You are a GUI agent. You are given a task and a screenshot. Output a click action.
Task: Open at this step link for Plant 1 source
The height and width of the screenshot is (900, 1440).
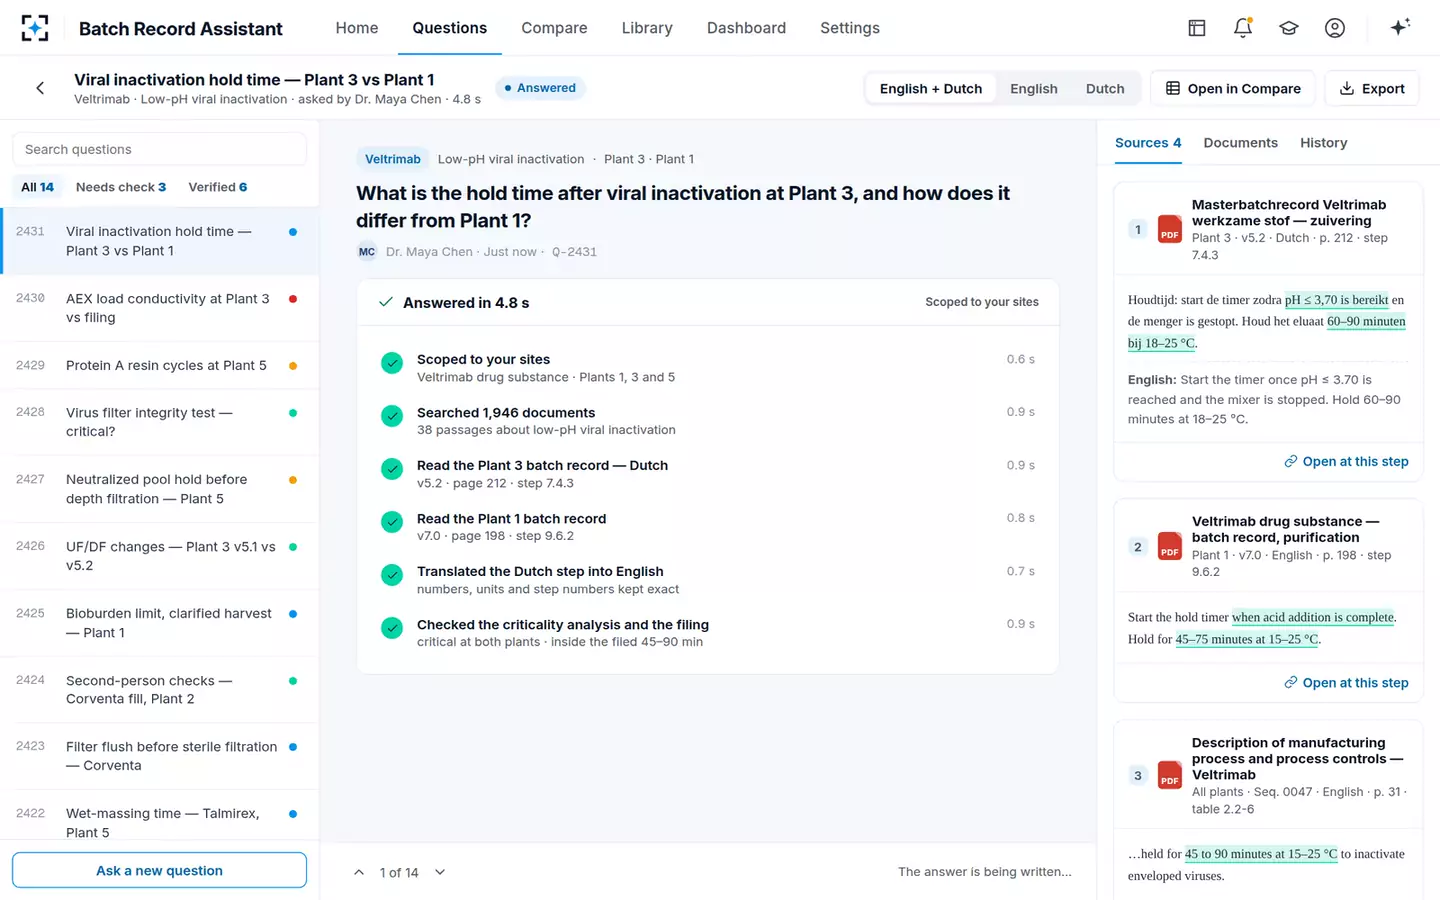[x=1346, y=682]
